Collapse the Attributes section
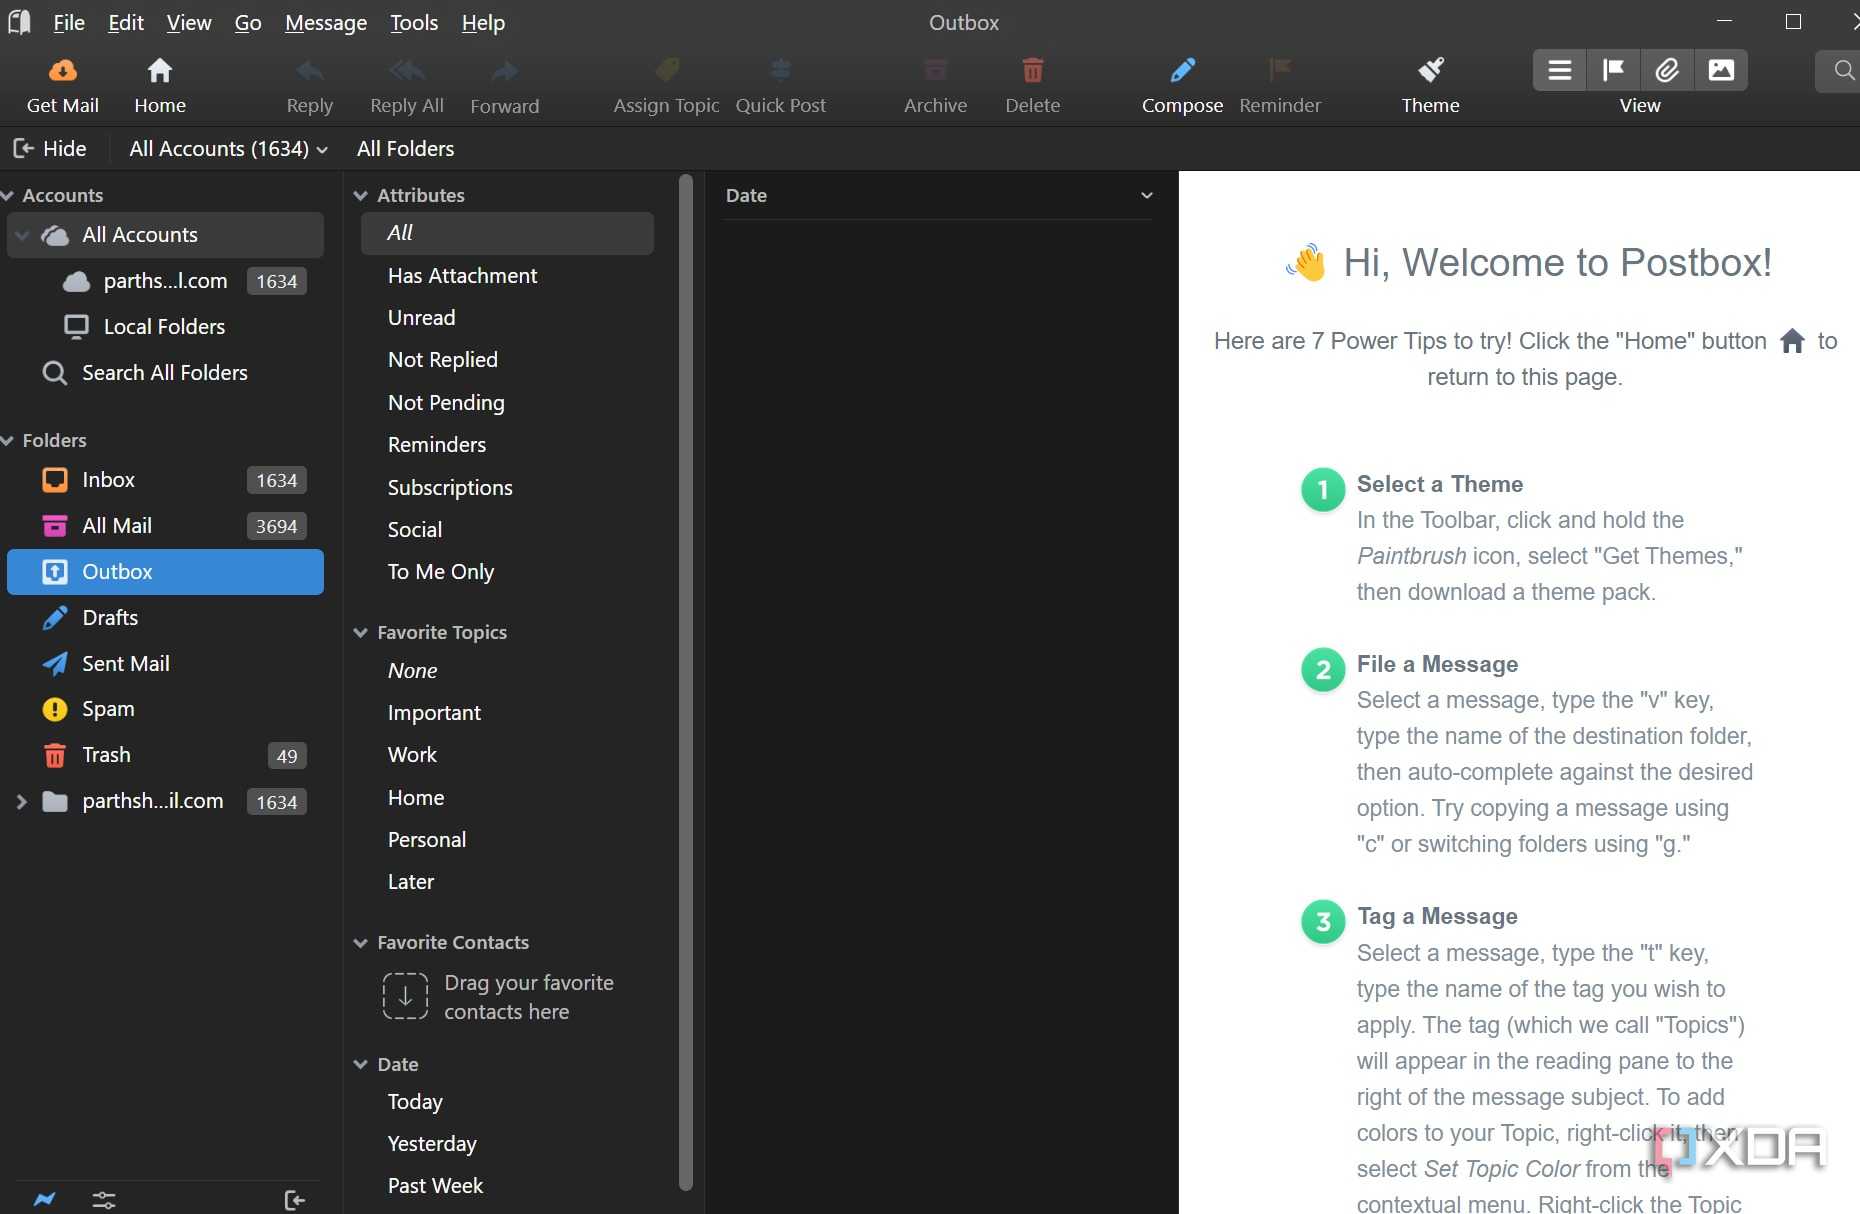The width and height of the screenshot is (1860, 1214). 361,195
